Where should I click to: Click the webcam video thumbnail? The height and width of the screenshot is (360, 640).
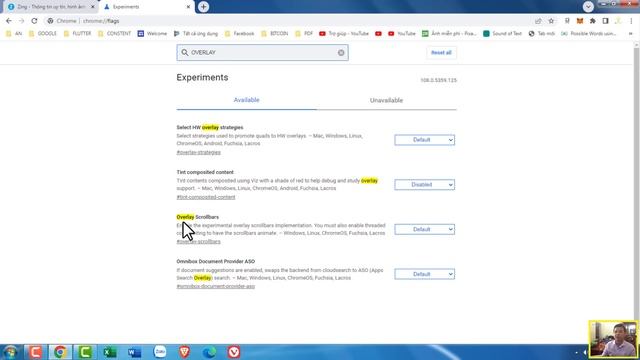[613, 339]
